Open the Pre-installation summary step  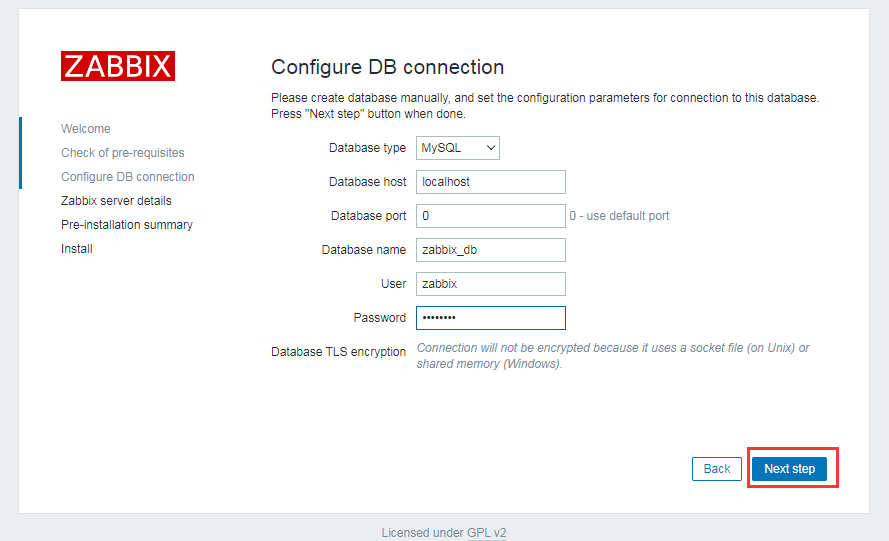coord(126,225)
